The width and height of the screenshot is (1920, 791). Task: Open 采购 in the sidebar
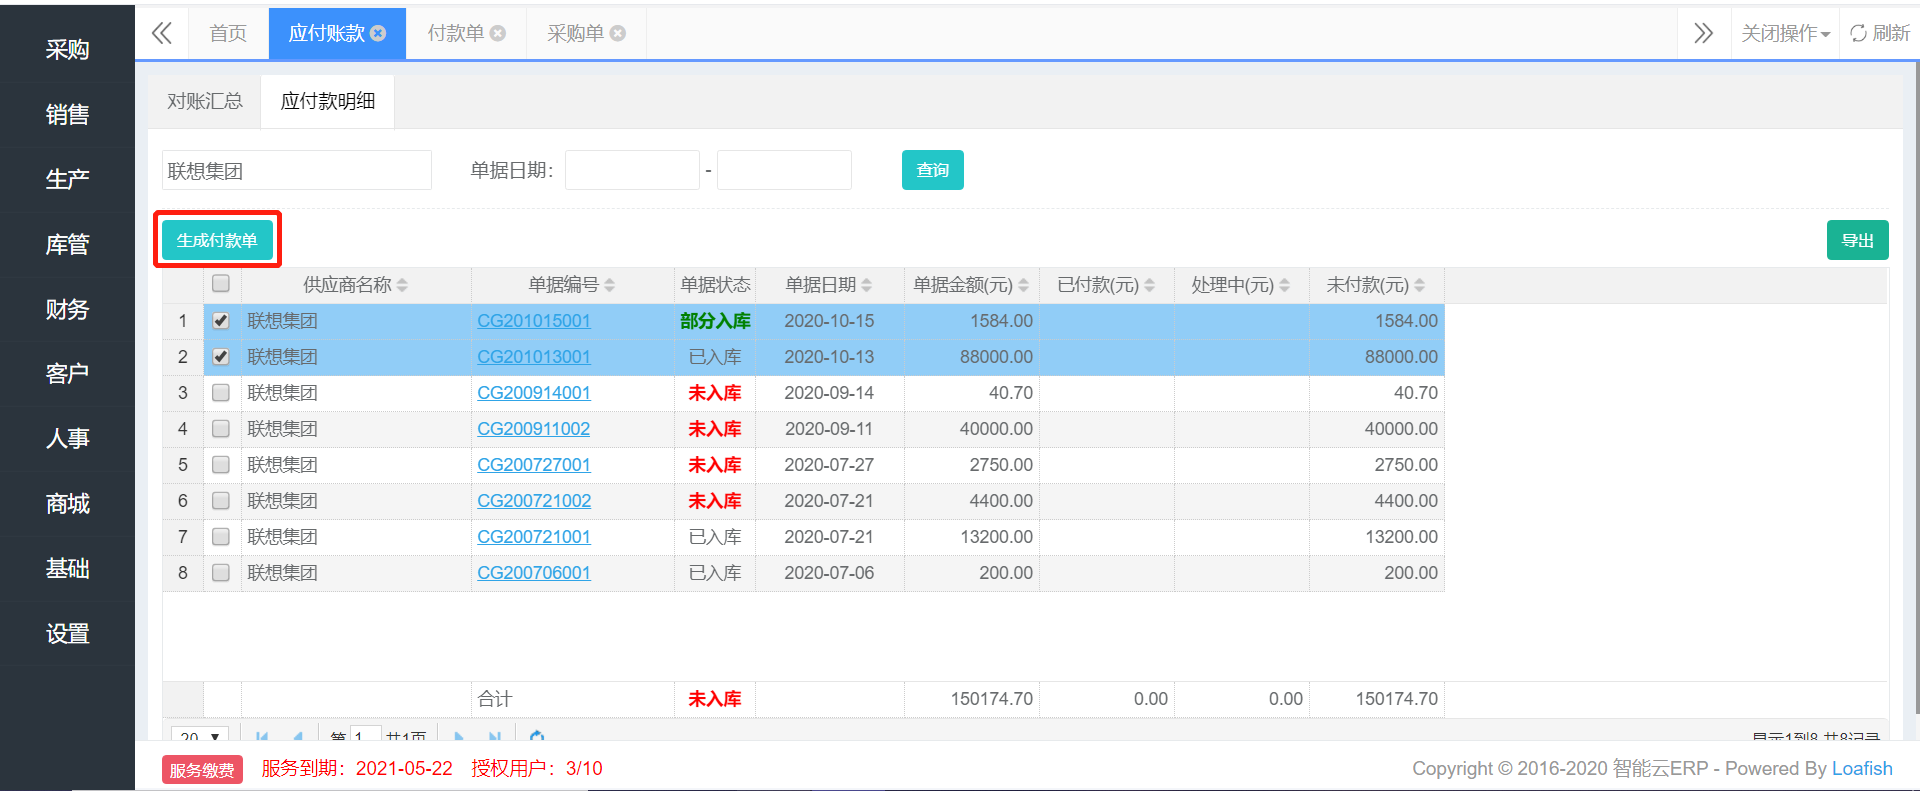click(67, 49)
